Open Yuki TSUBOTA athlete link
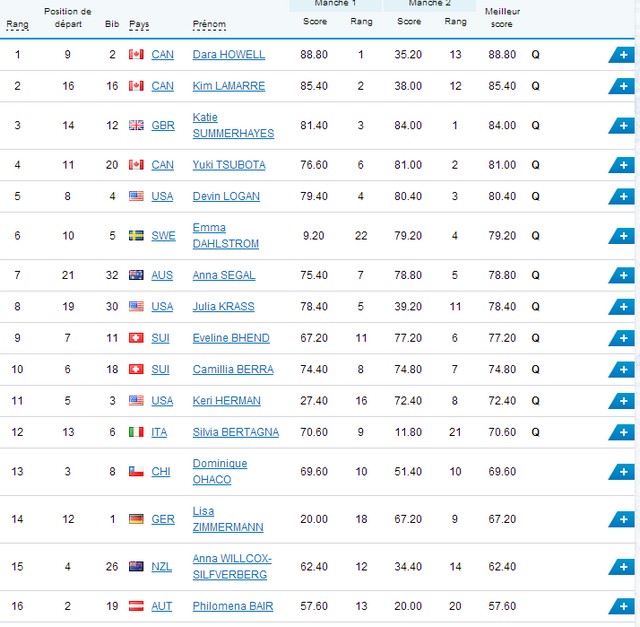Screen dimensions: 640x627 coord(229,165)
